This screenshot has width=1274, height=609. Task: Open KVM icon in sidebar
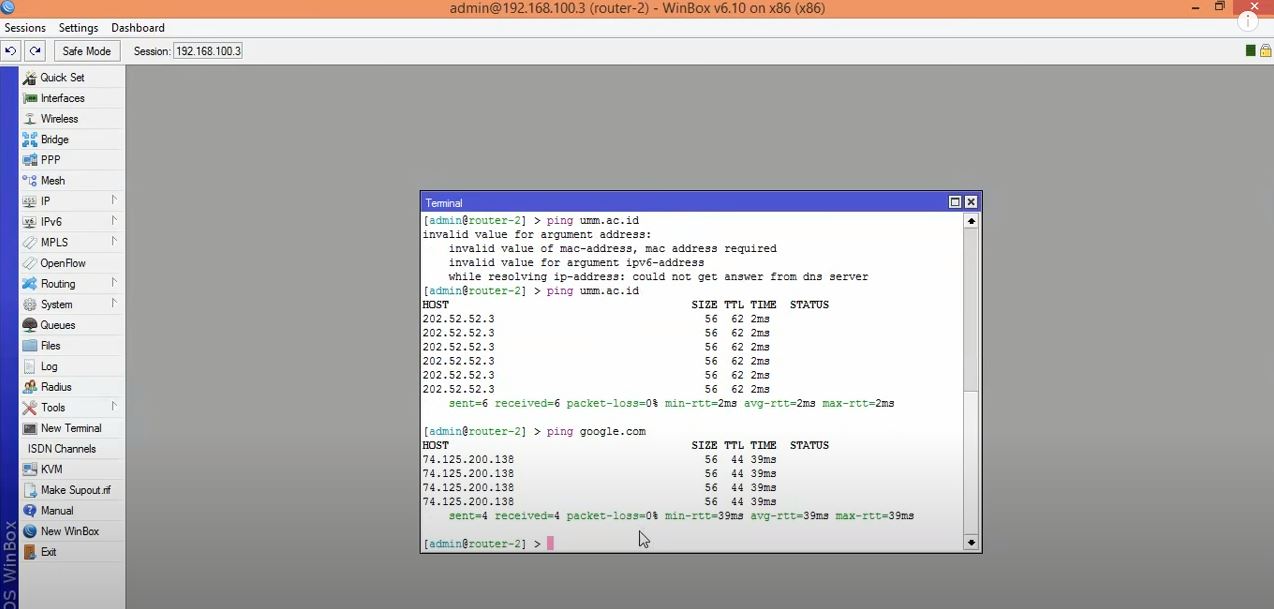[30, 469]
